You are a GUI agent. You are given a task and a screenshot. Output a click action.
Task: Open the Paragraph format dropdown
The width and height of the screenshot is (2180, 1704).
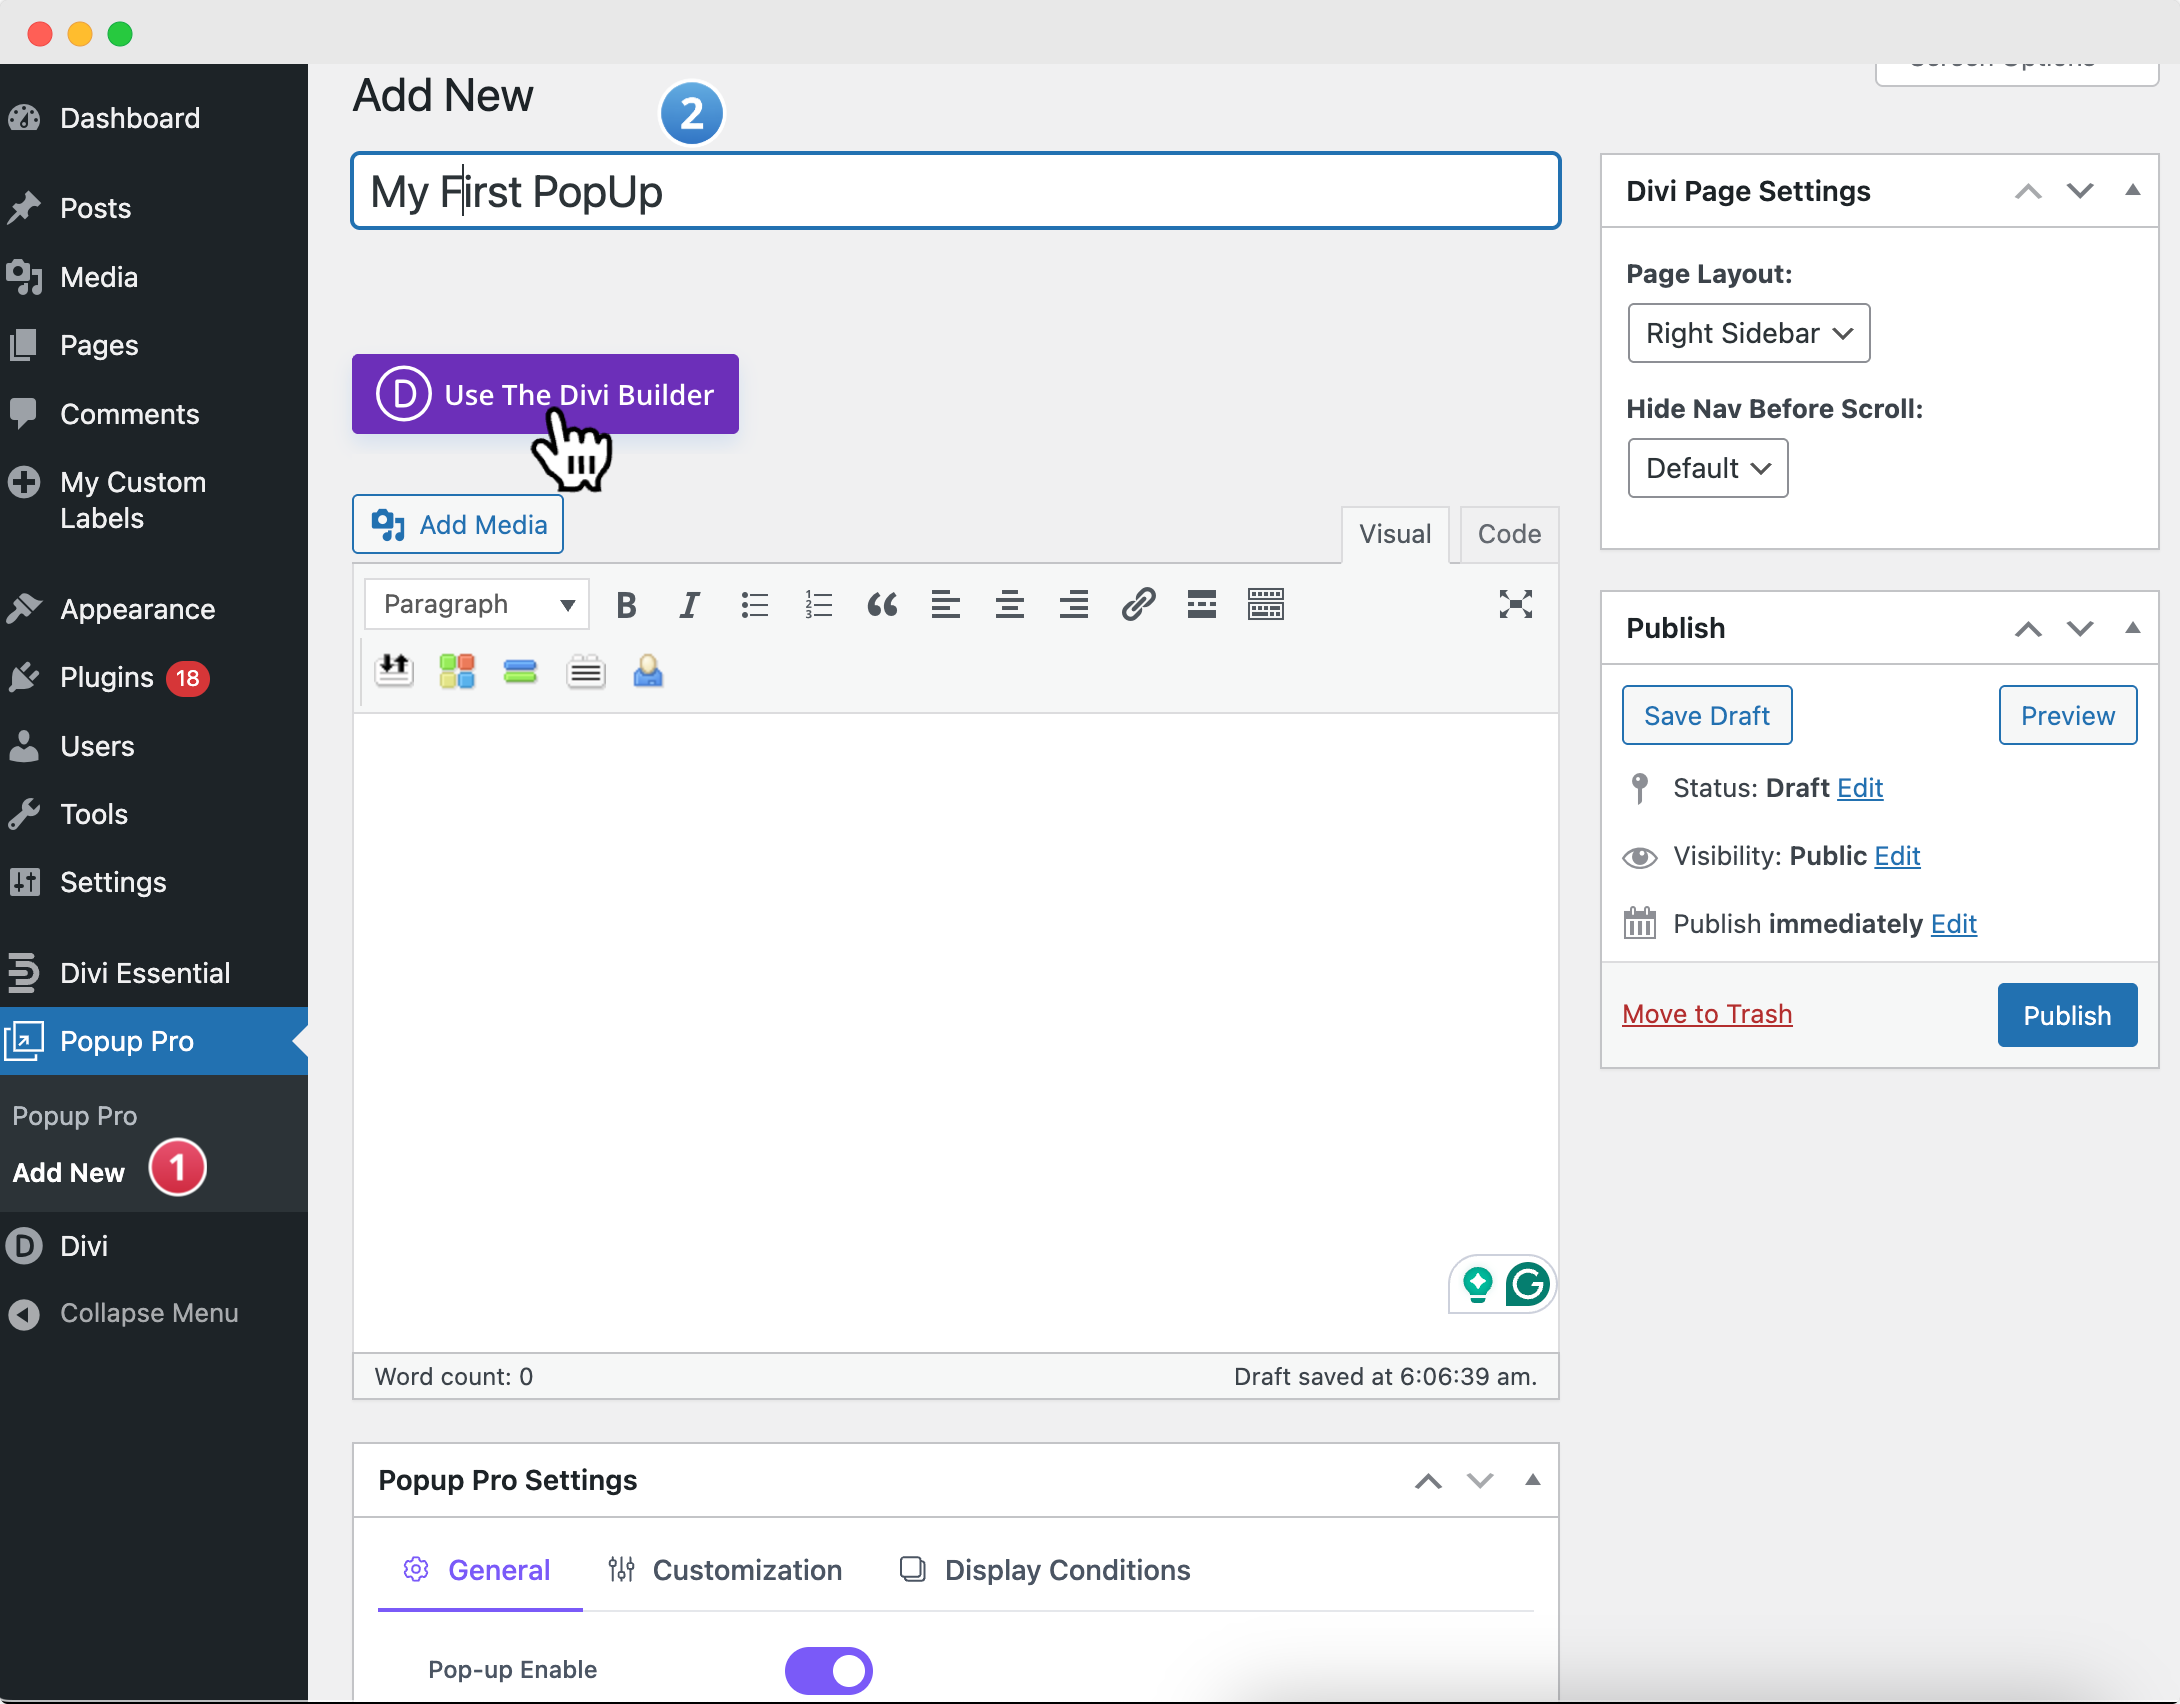click(477, 604)
